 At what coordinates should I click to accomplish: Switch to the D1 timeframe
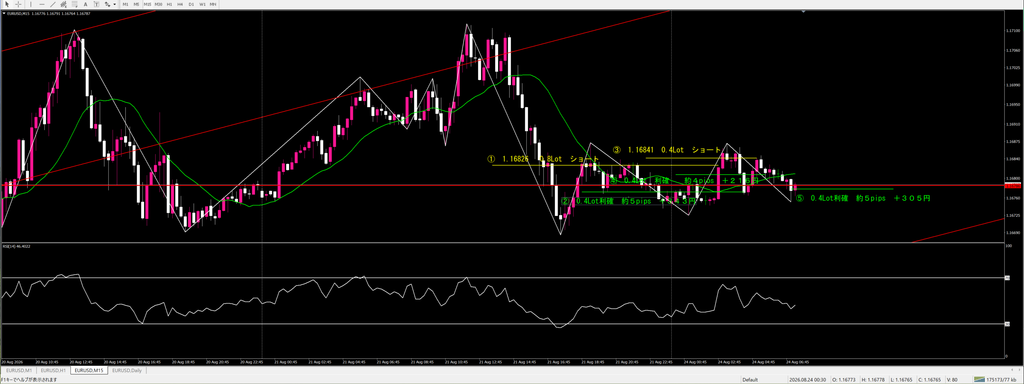pos(191,4)
